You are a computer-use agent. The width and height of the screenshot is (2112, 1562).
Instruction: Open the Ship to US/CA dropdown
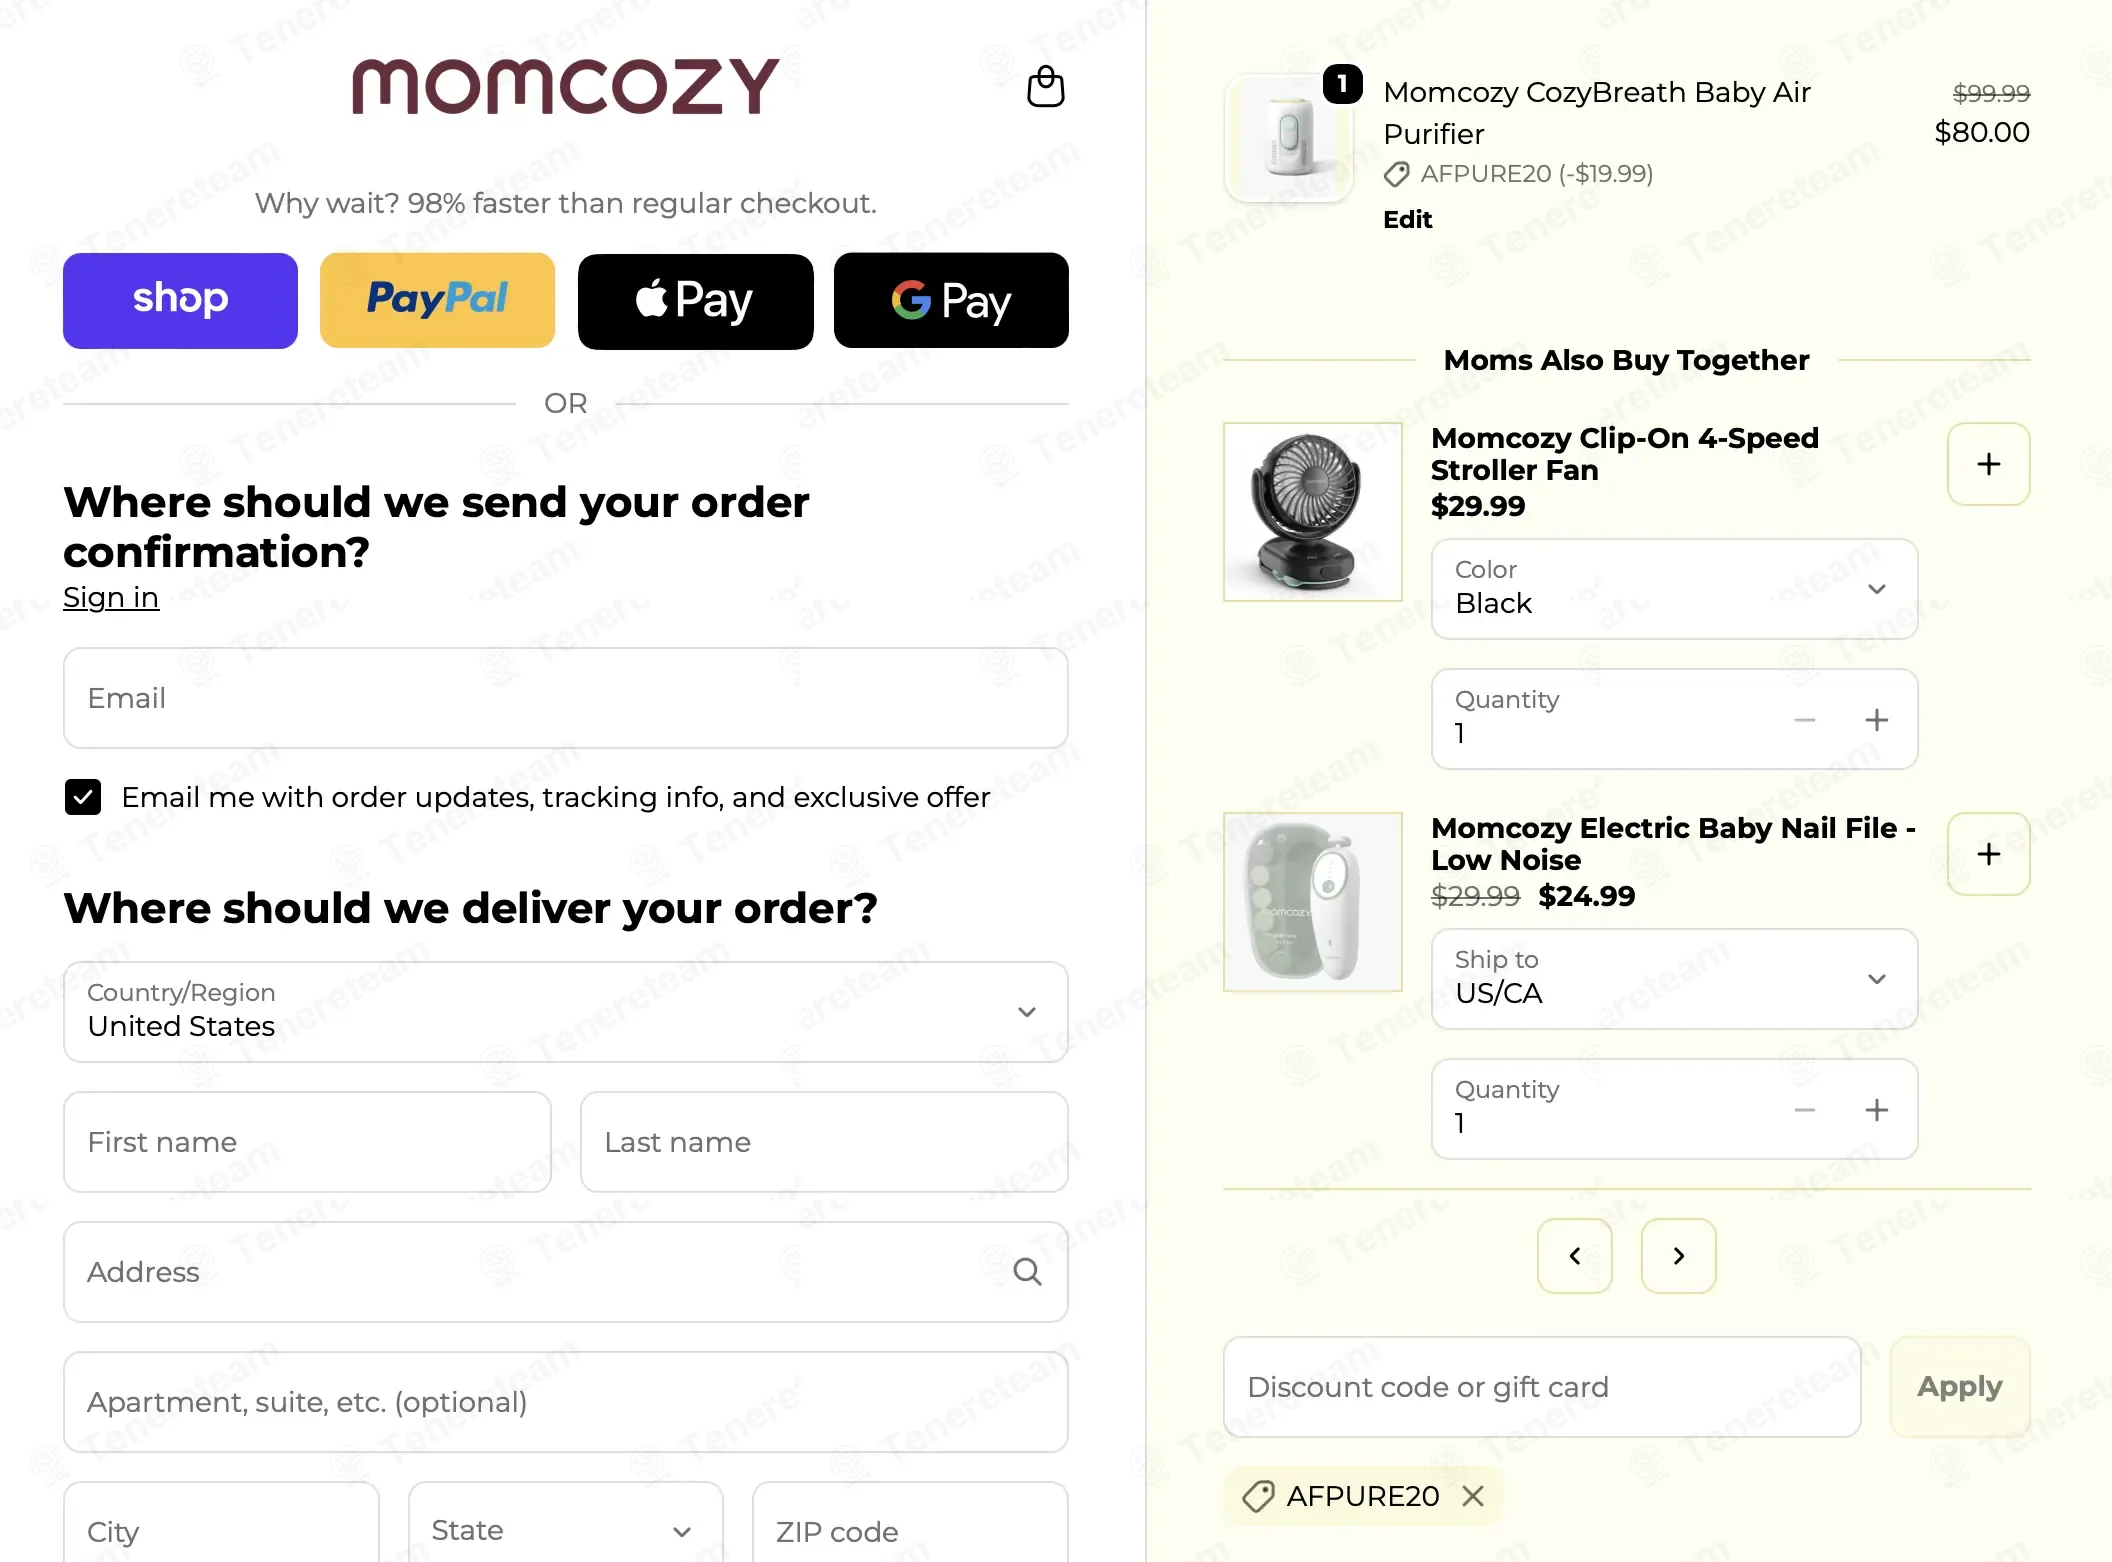click(1674, 979)
